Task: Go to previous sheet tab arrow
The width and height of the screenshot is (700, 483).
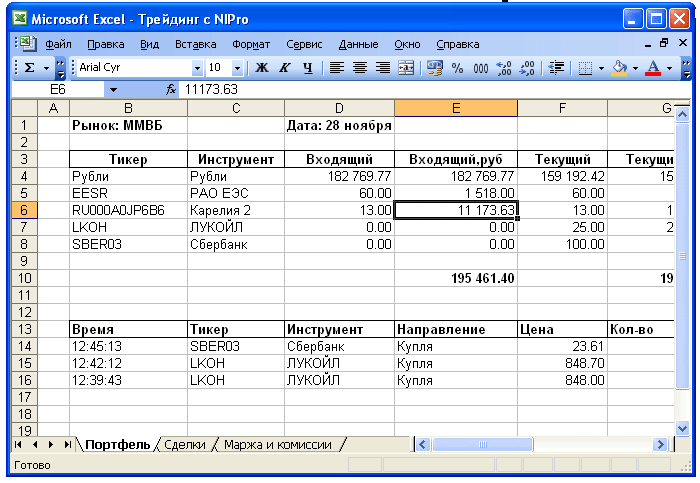Action: pos(35,445)
